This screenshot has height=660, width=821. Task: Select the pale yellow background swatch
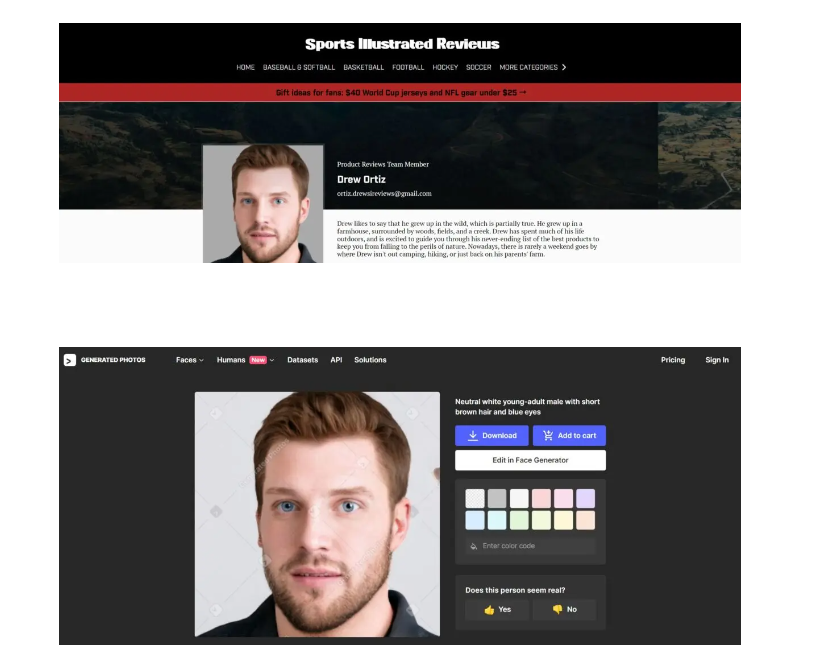(x=563, y=520)
